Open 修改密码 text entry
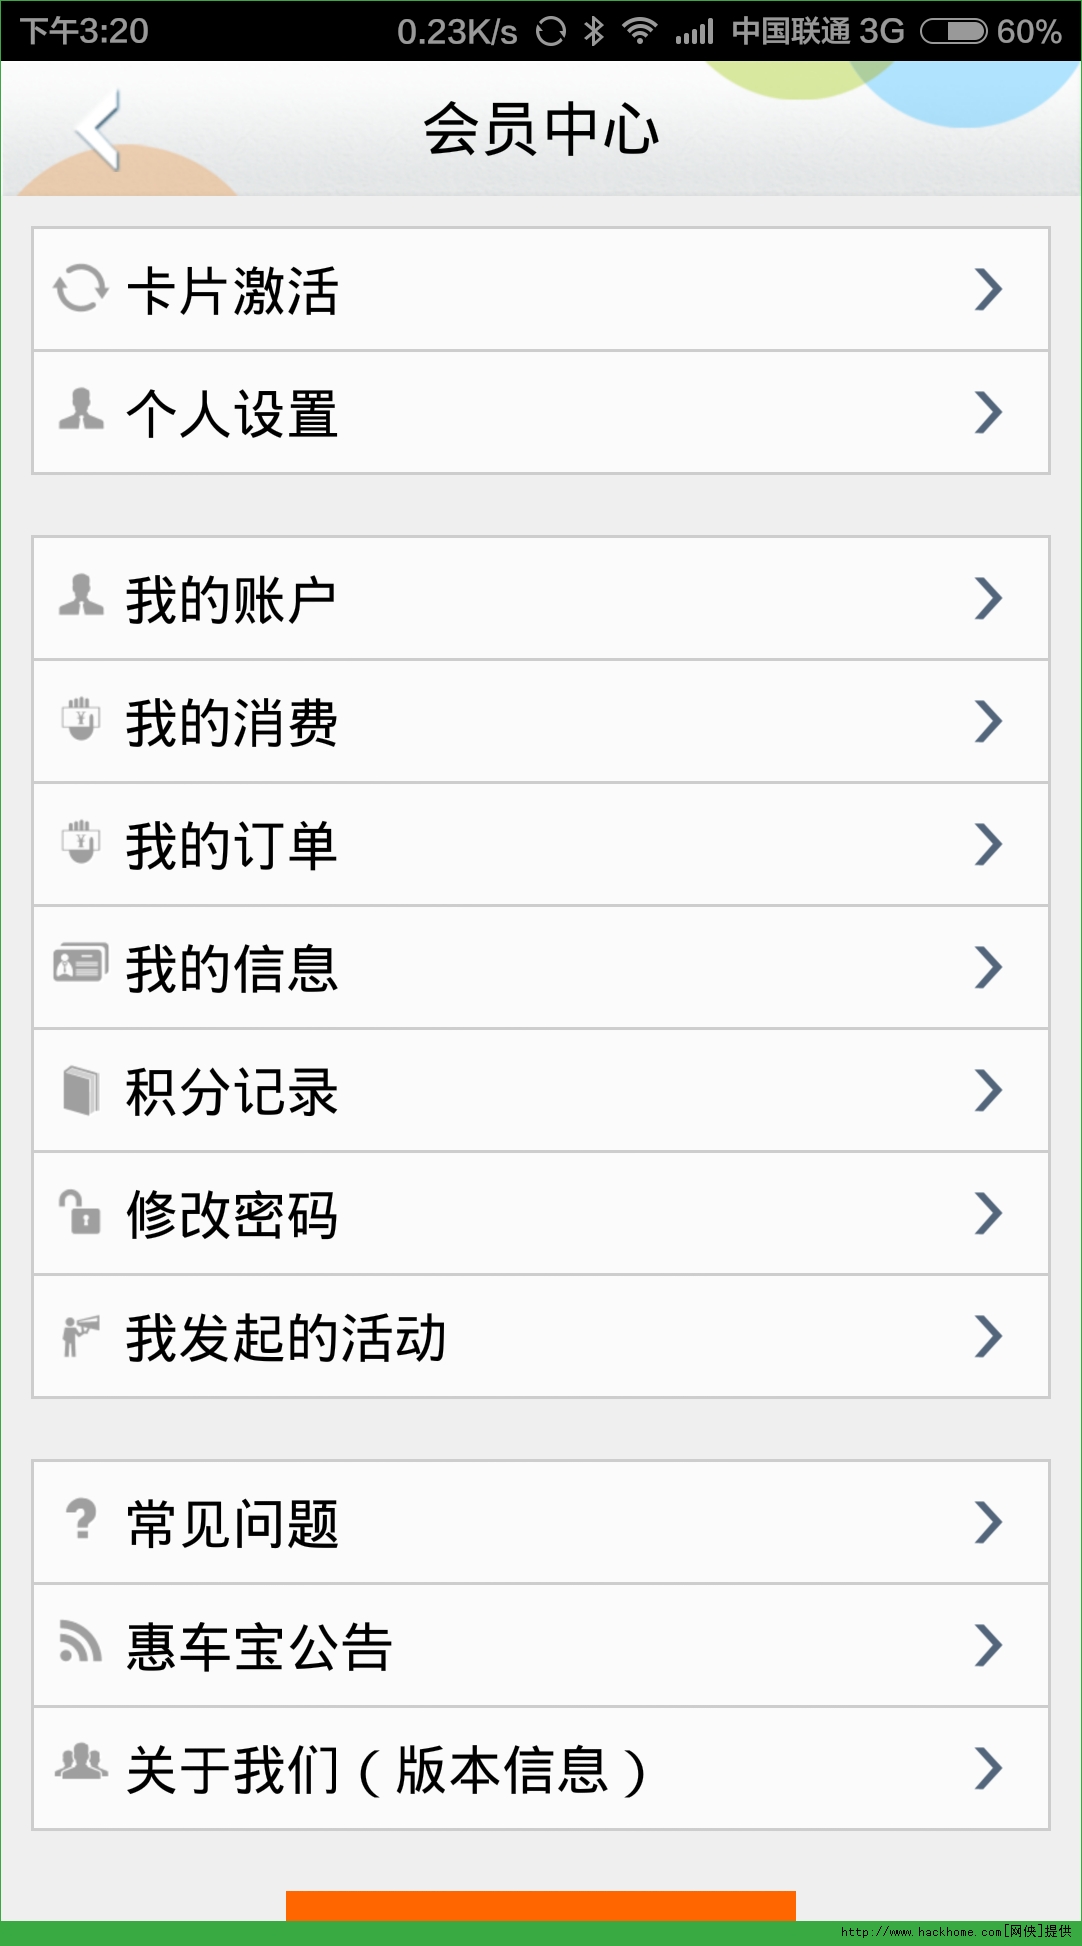 pyautogui.click(x=232, y=1215)
